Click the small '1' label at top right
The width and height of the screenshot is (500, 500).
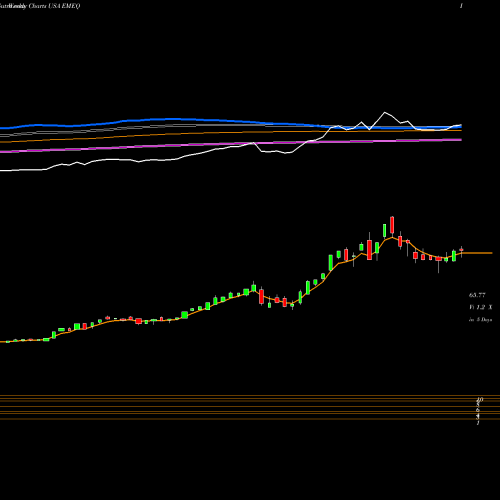point(461,6)
